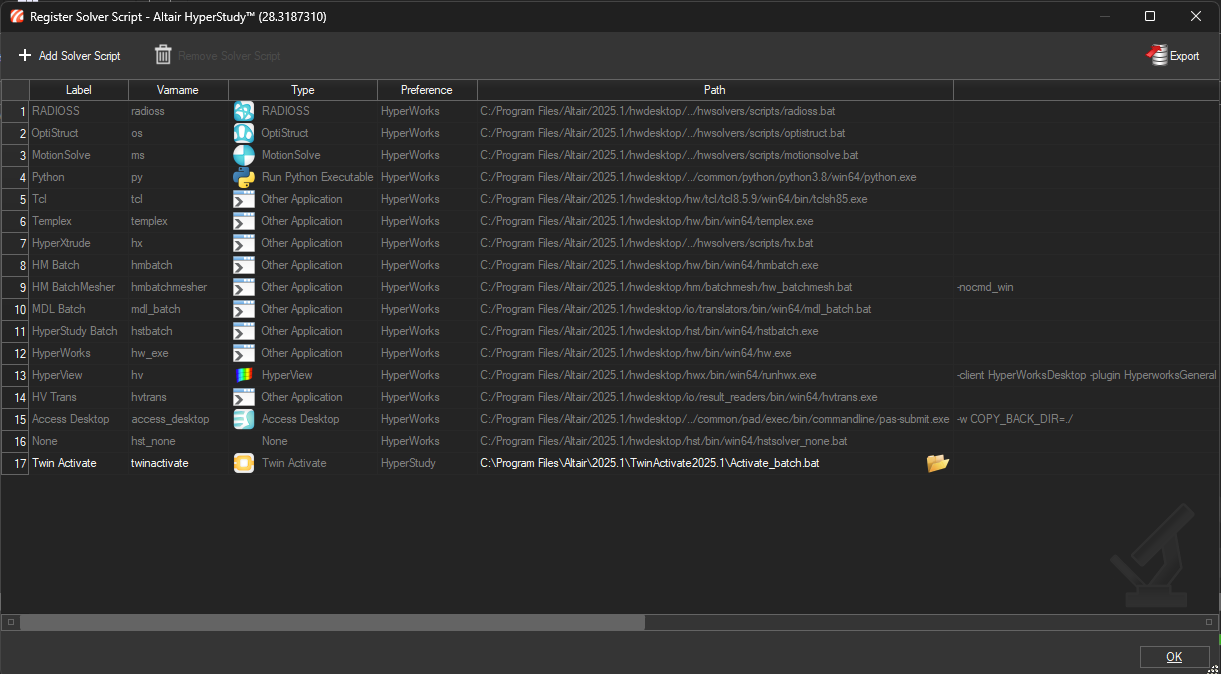This screenshot has width=1221, height=674.
Task: Click the Twin Activate type cell text
Action: pyautogui.click(x=294, y=463)
